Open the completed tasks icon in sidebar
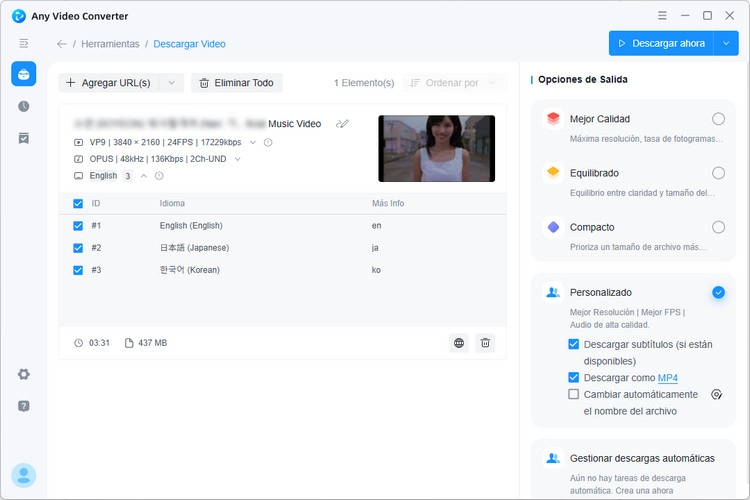The image size is (750, 500). tap(23, 138)
